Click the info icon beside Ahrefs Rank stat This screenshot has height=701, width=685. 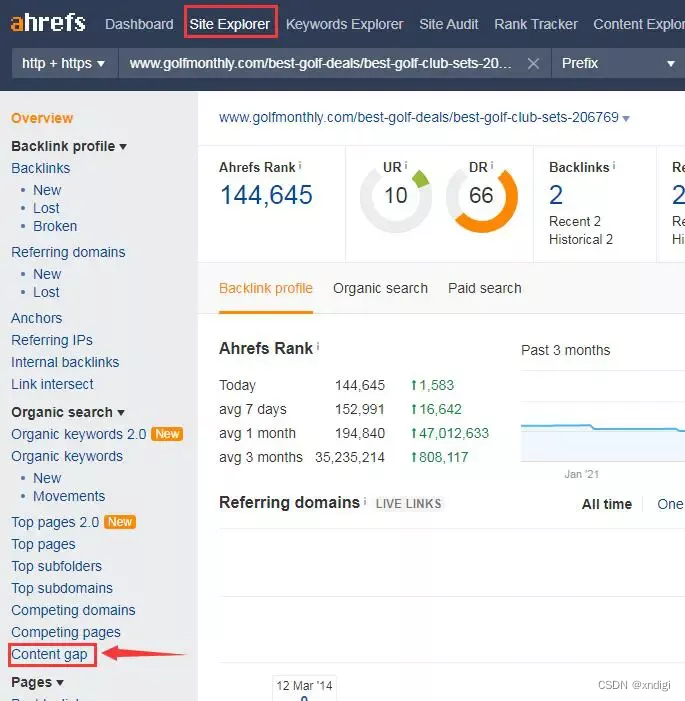300,166
